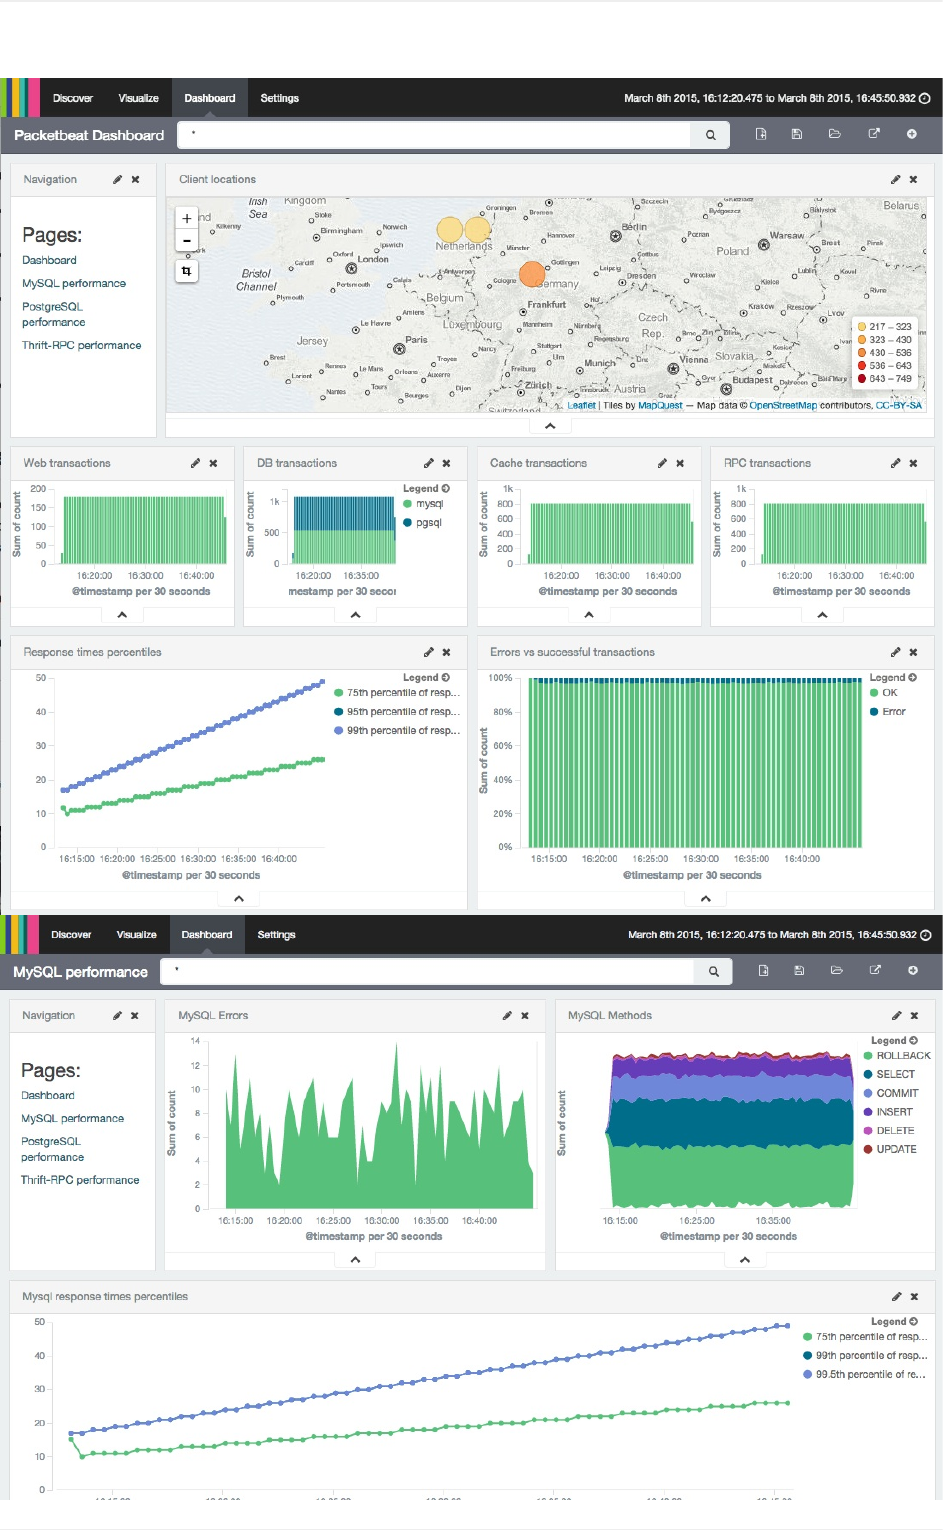Zoom in on the Client locations map
Screen dimensions: 943x1530
click(186, 218)
